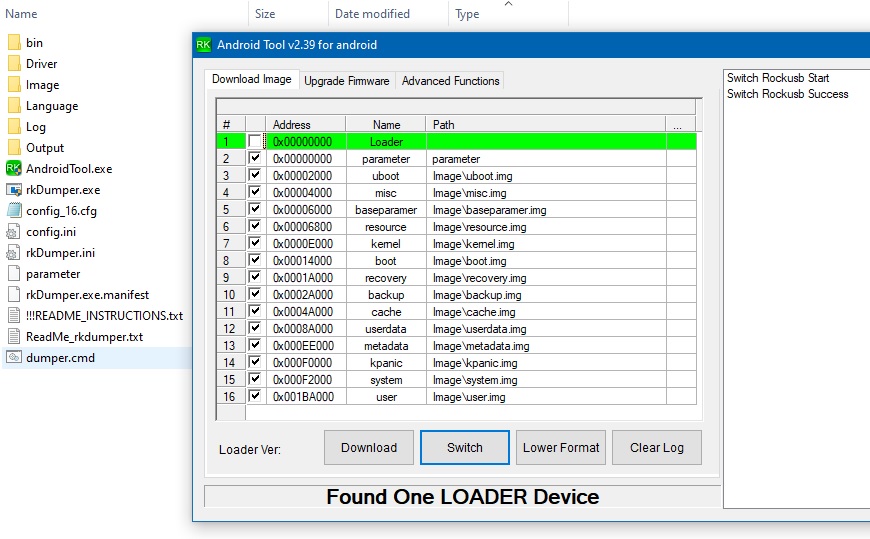Click address 0x0002A000 for backup
This screenshot has width=870, height=539.
point(306,295)
